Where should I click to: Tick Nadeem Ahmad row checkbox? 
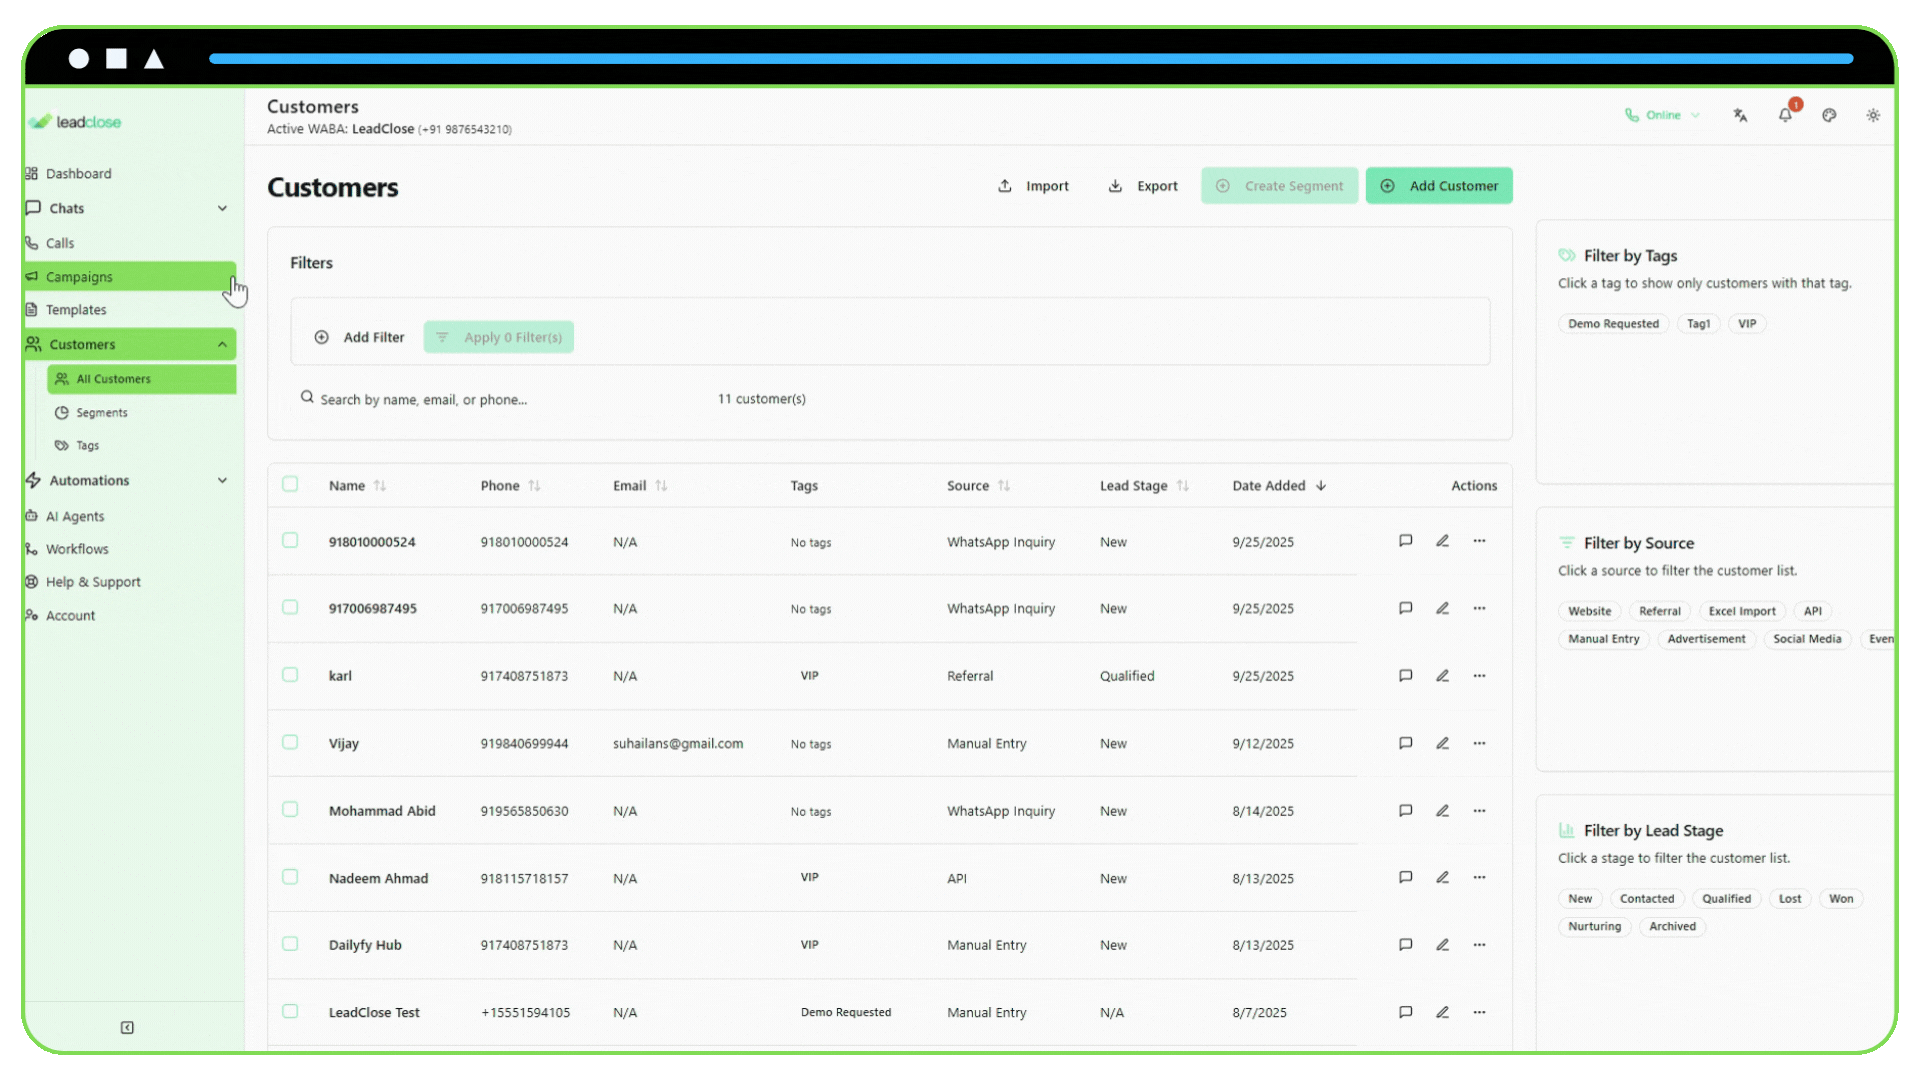click(290, 877)
